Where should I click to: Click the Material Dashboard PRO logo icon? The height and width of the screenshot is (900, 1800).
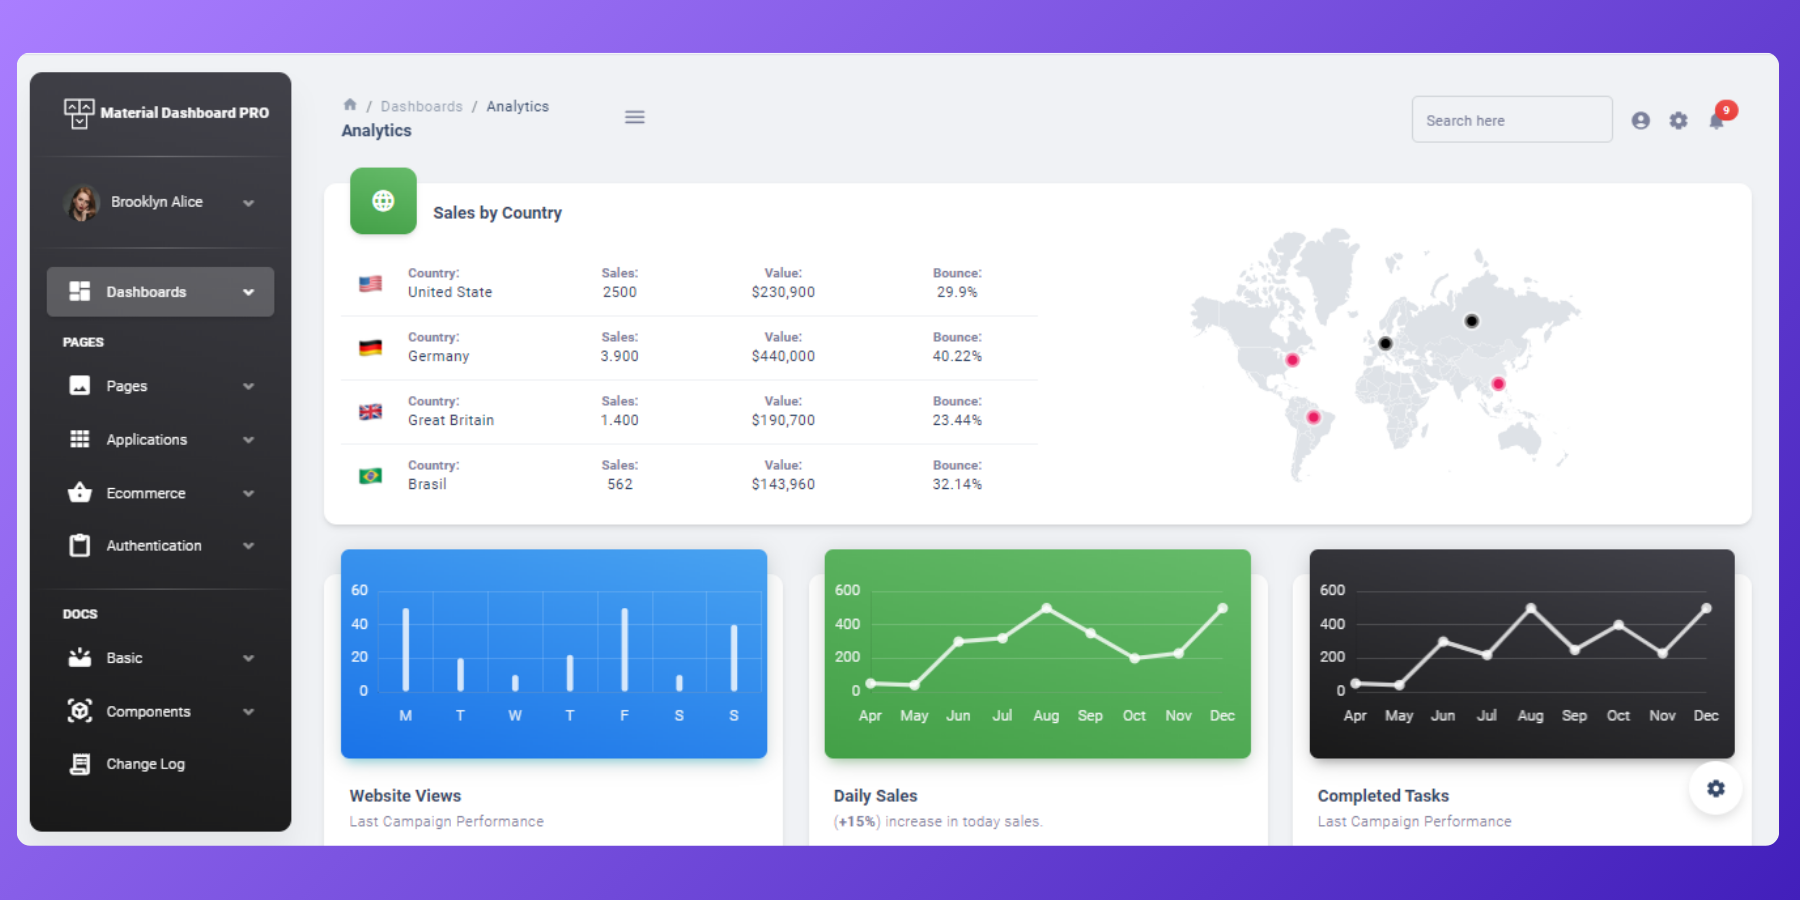(x=79, y=113)
